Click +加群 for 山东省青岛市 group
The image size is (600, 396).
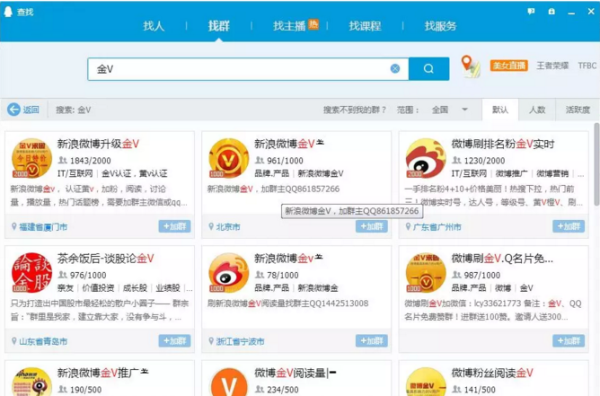point(174,341)
